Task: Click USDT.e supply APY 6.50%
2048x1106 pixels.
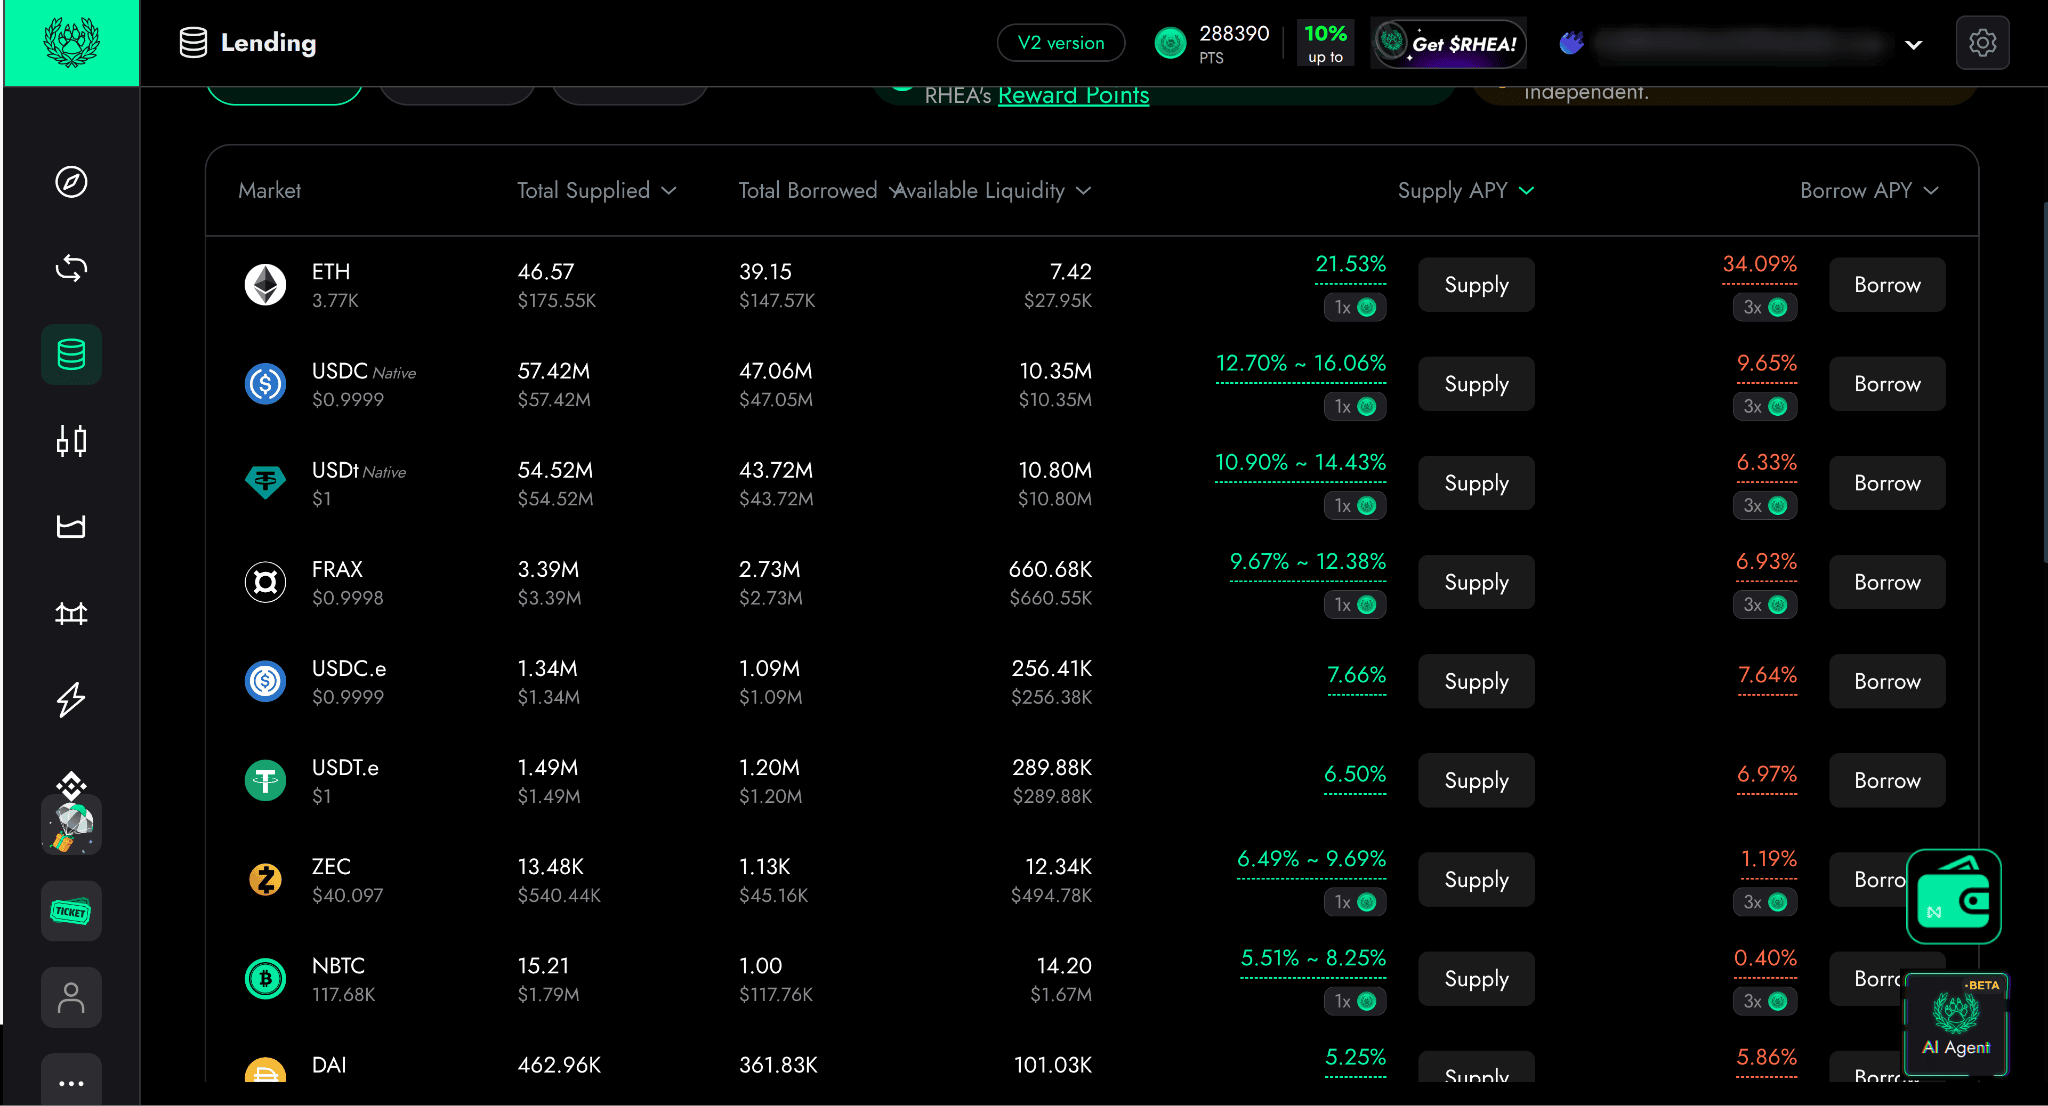Action: [x=1355, y=774]
